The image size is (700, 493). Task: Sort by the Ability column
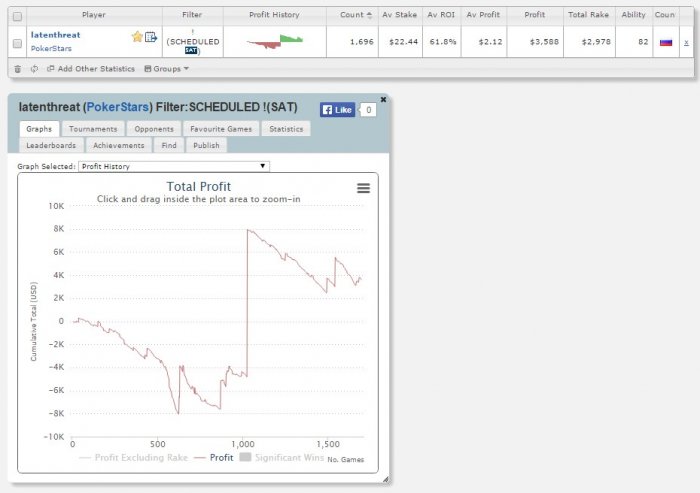point(633,15)
